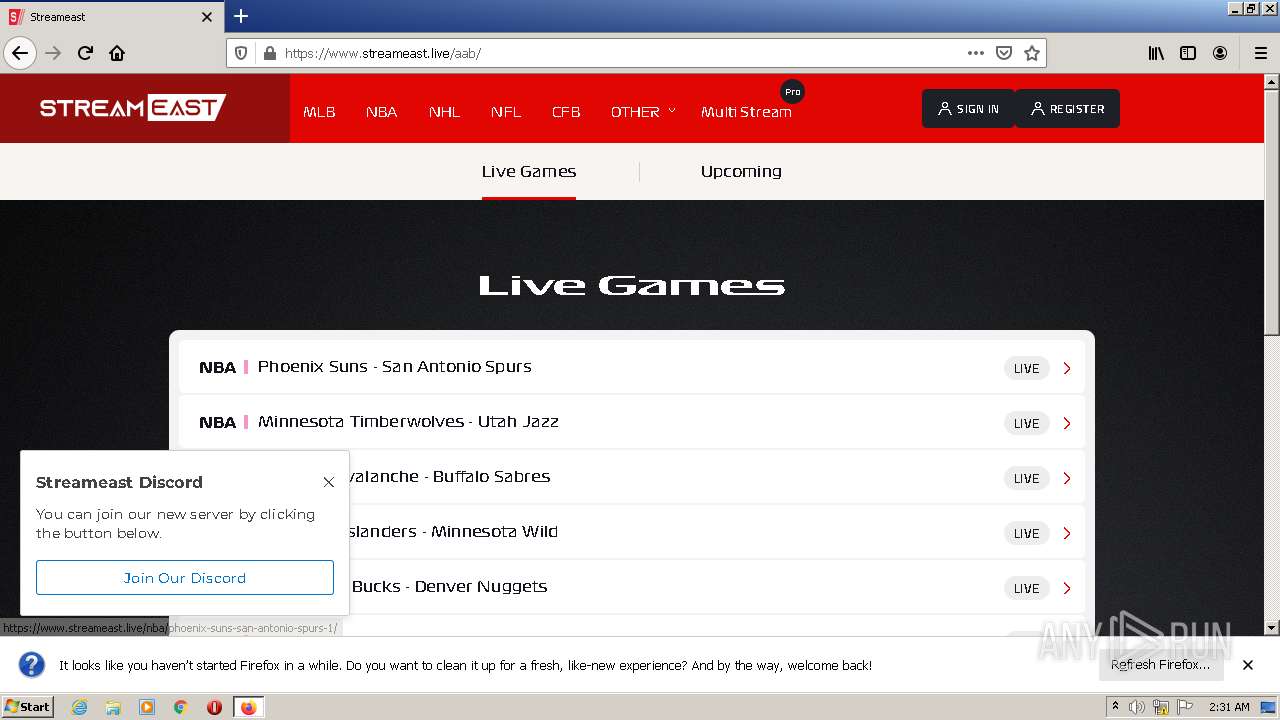Open the NHL section
1280x720 pixels.
point(444,112)
